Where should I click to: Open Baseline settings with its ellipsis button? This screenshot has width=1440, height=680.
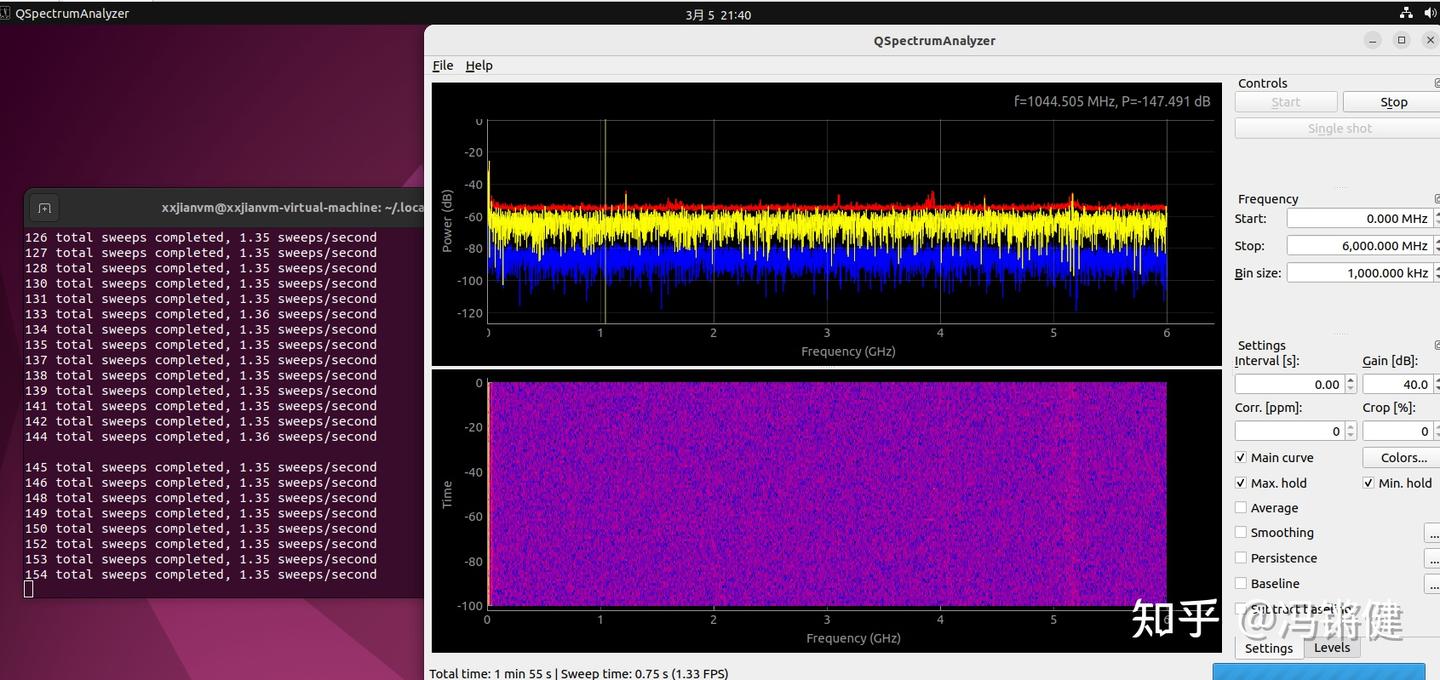click(1432, 583)
